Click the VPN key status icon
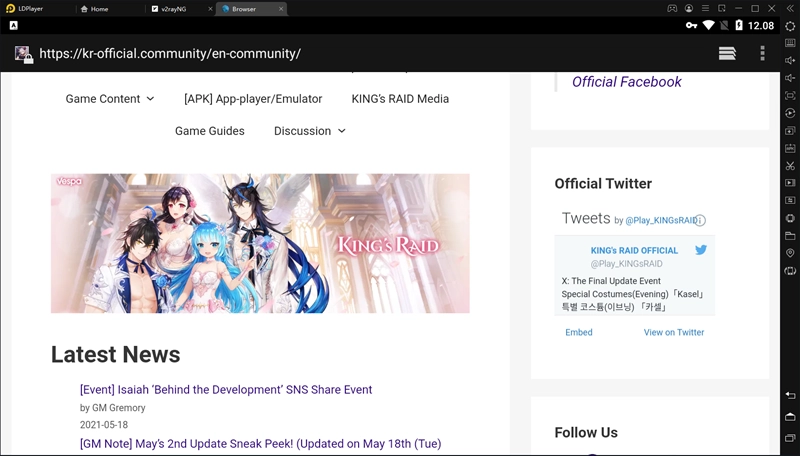This screenshot has height=456, width=800. pos(691,26)
